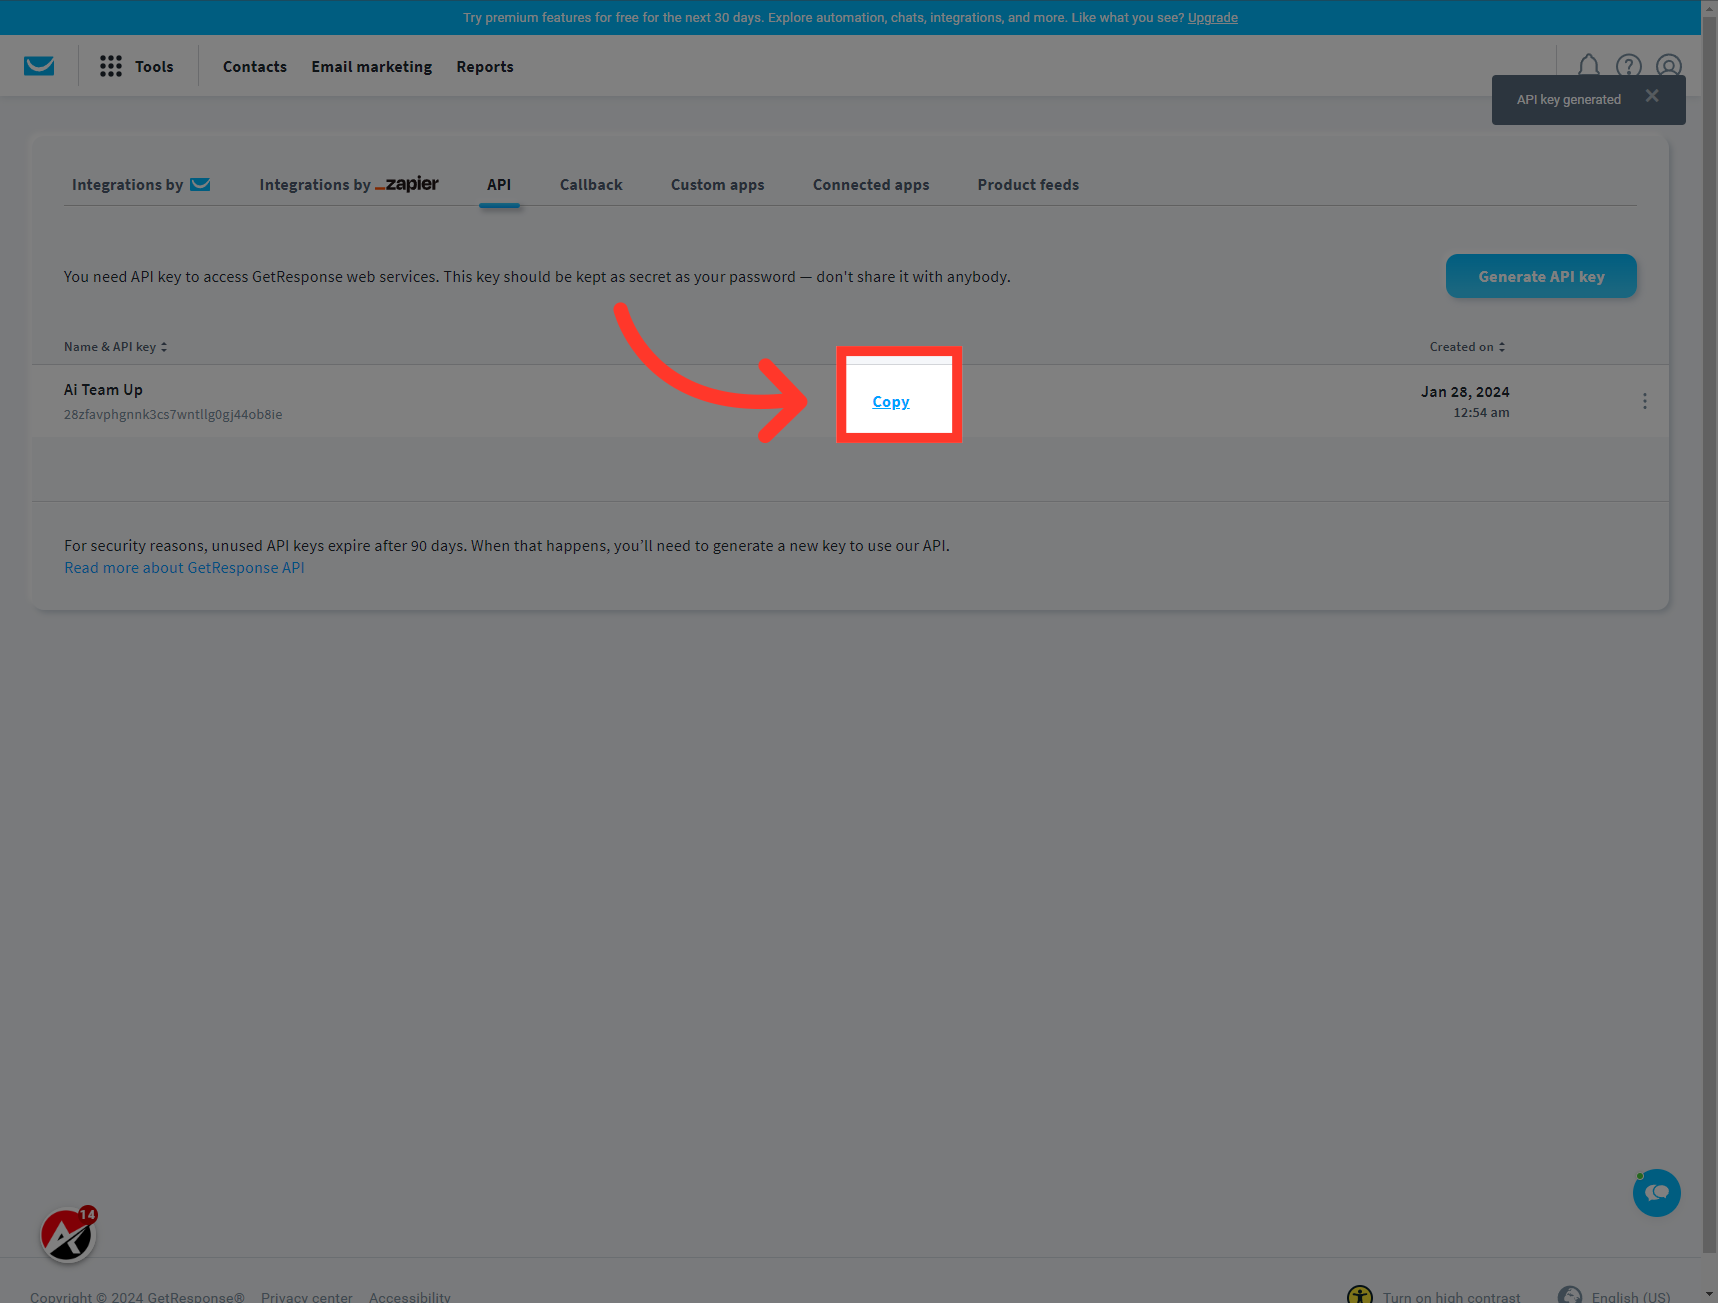Open Email marketing menu
Viewport: 1718px width, 1303px height.
pos(372,66)
